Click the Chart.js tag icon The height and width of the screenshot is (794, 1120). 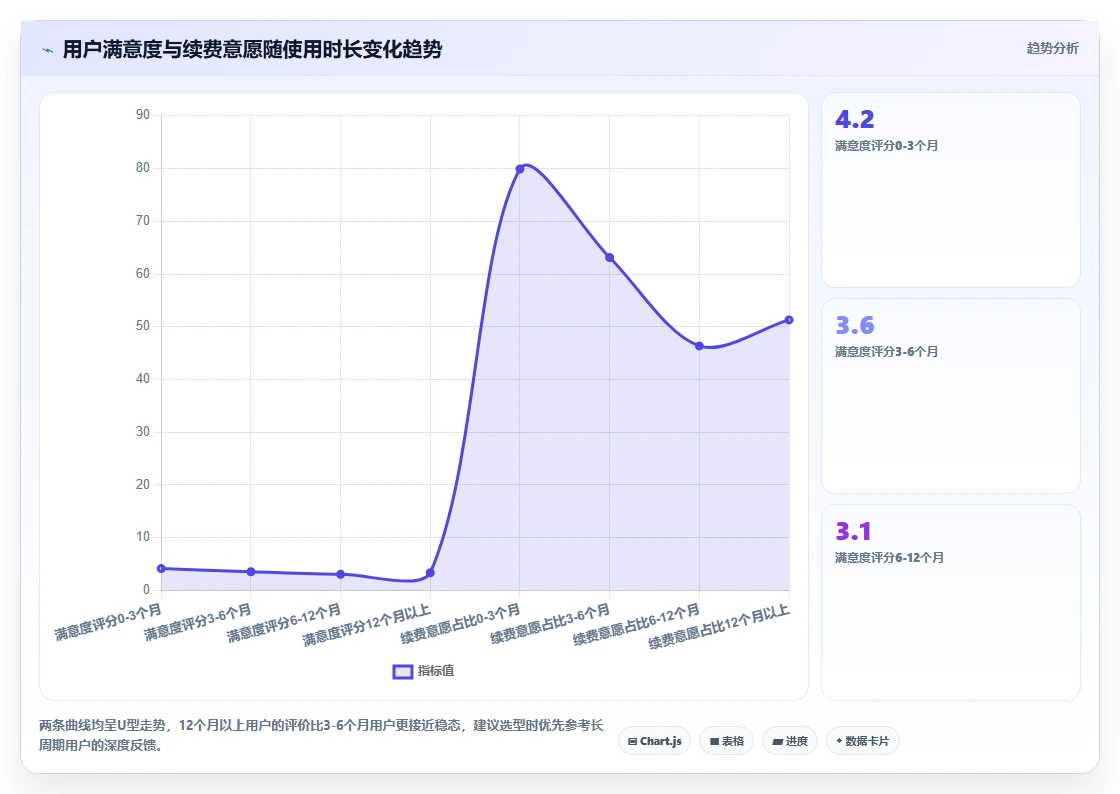pos(632,742)
